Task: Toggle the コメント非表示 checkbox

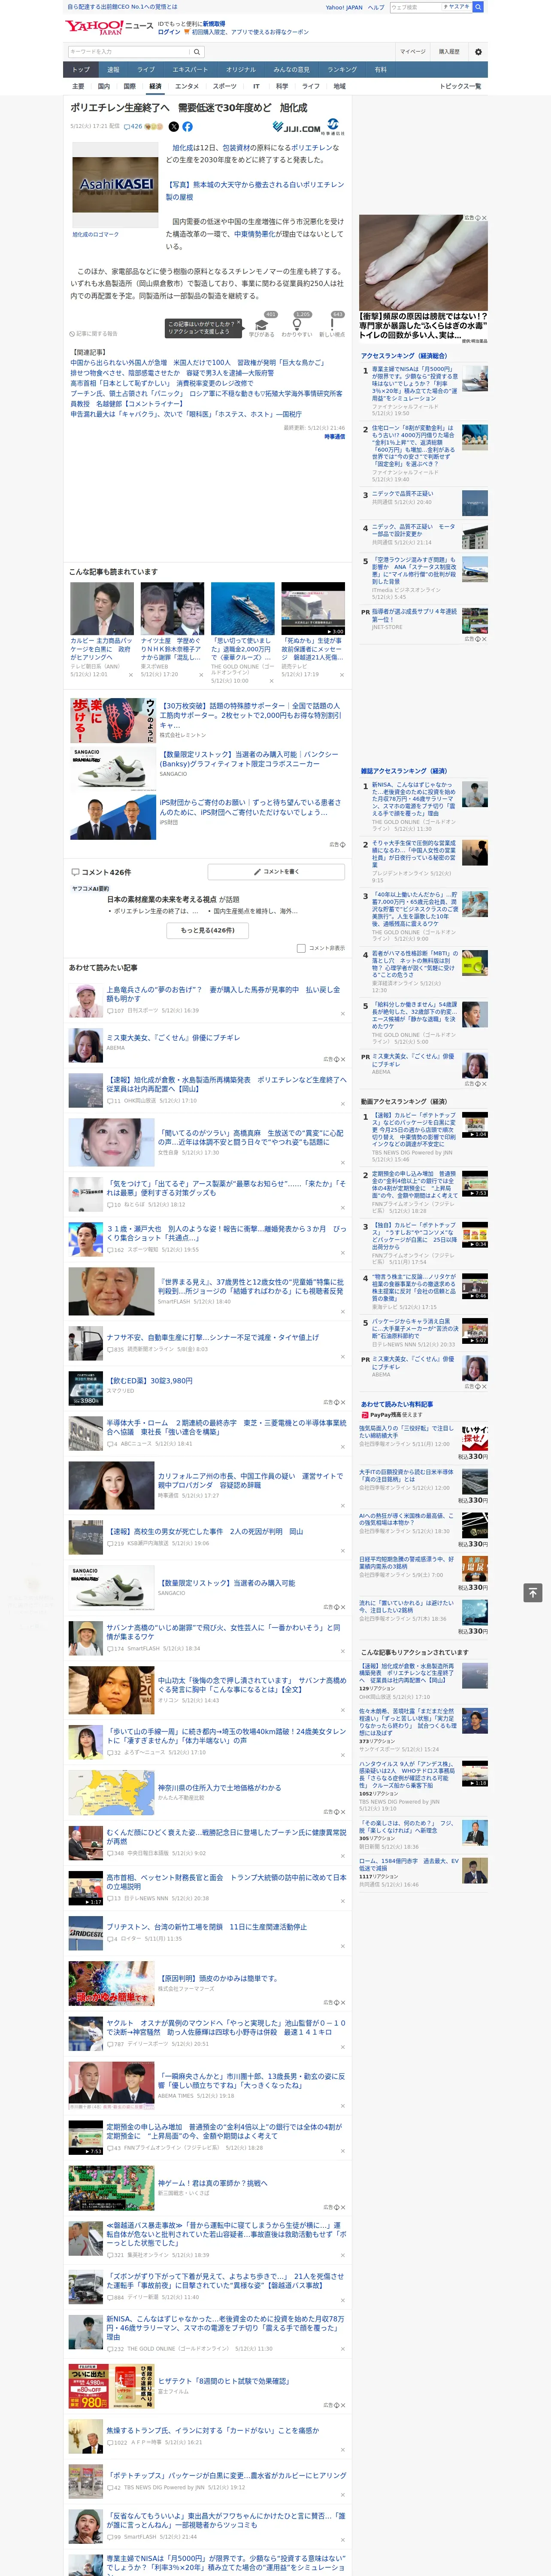Action: pyautogui.click(x=301, y=947)
